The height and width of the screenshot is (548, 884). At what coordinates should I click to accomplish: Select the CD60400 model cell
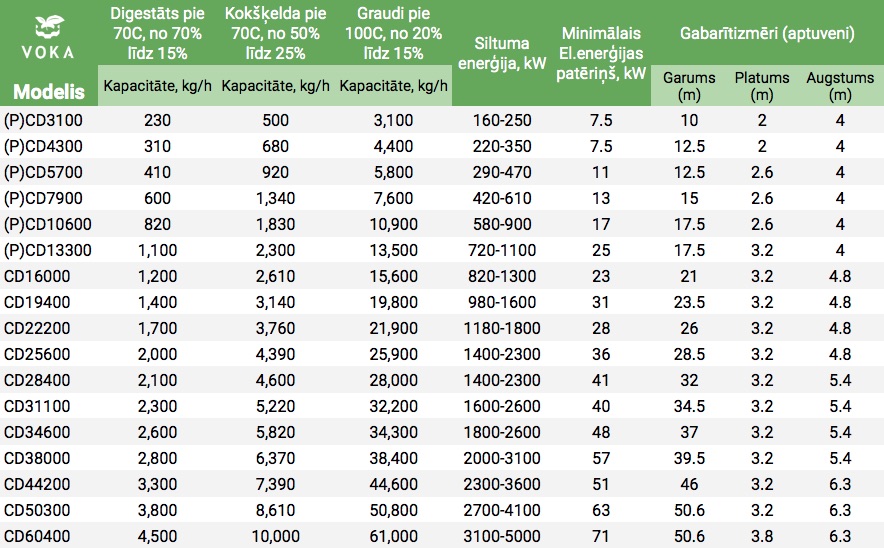(37, 536)
